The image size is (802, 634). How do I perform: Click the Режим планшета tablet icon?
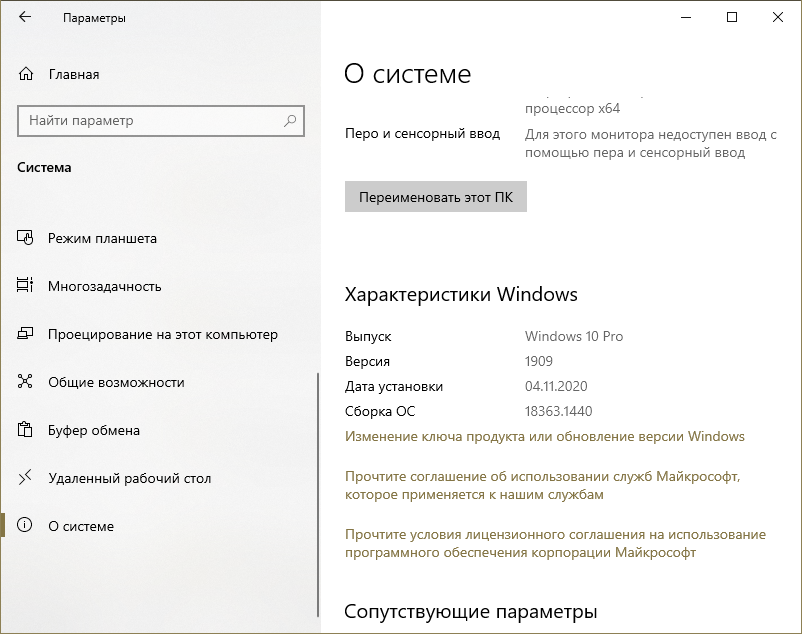[26, 239]
